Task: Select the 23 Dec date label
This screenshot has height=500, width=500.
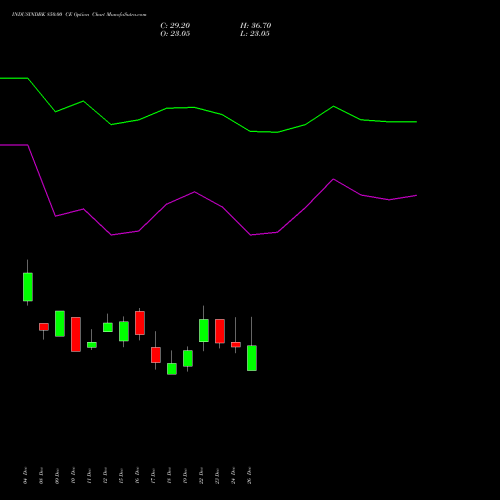Action: (x=217, y=475)
